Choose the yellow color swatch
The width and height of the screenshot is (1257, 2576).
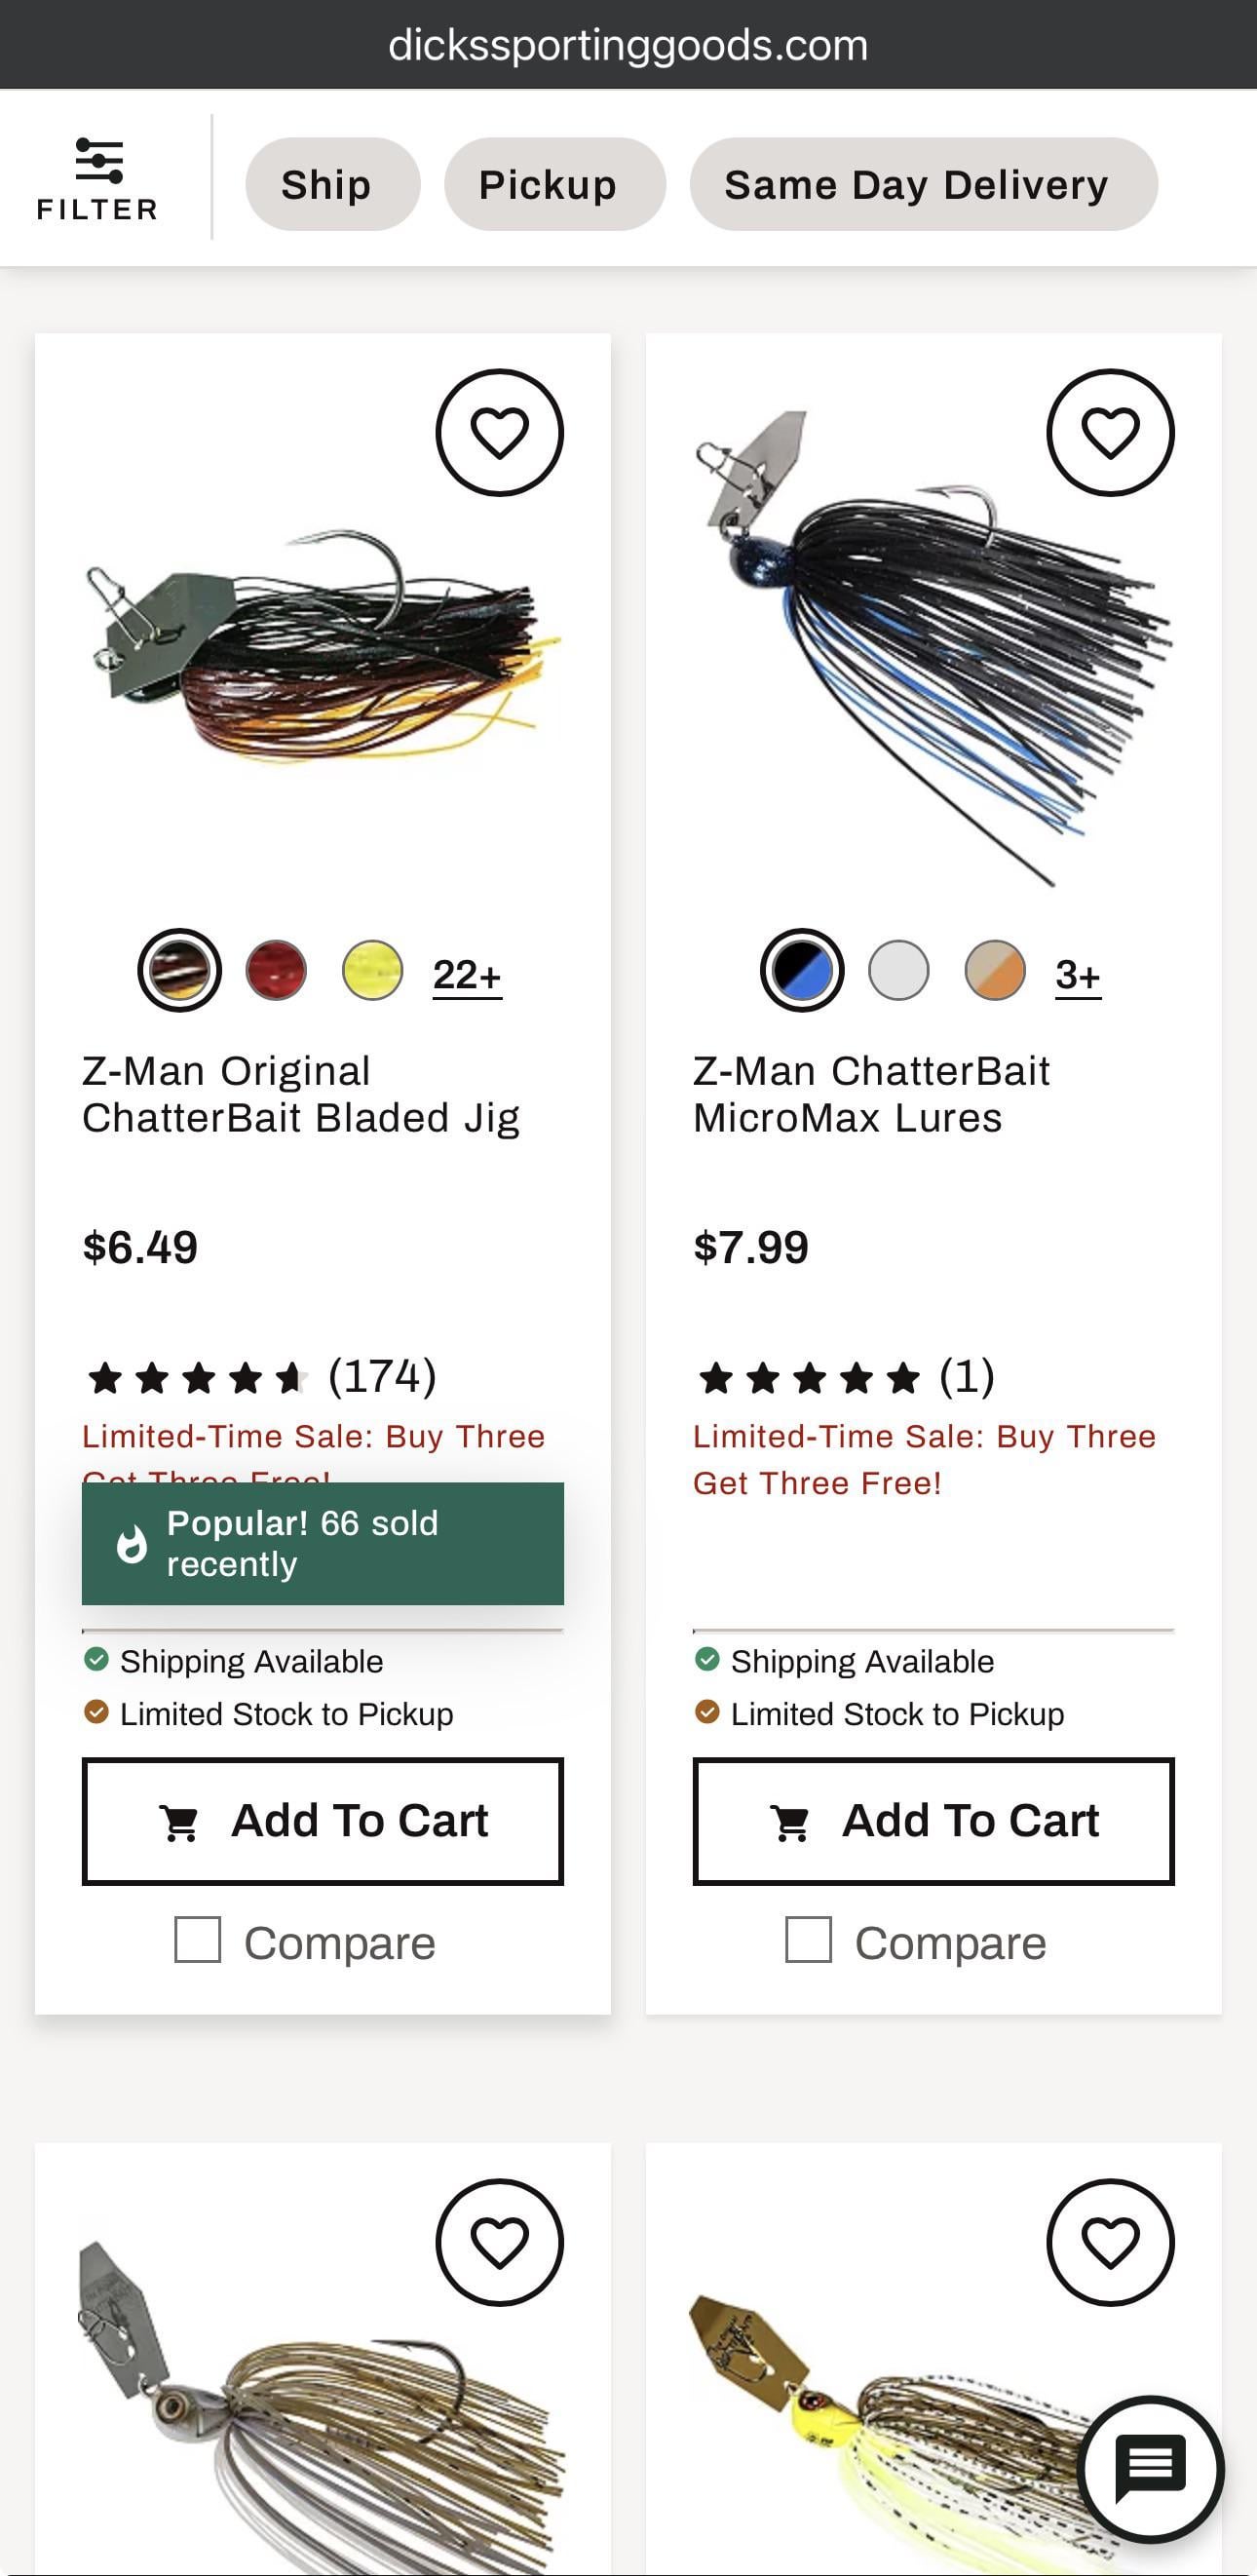[372, 970]
